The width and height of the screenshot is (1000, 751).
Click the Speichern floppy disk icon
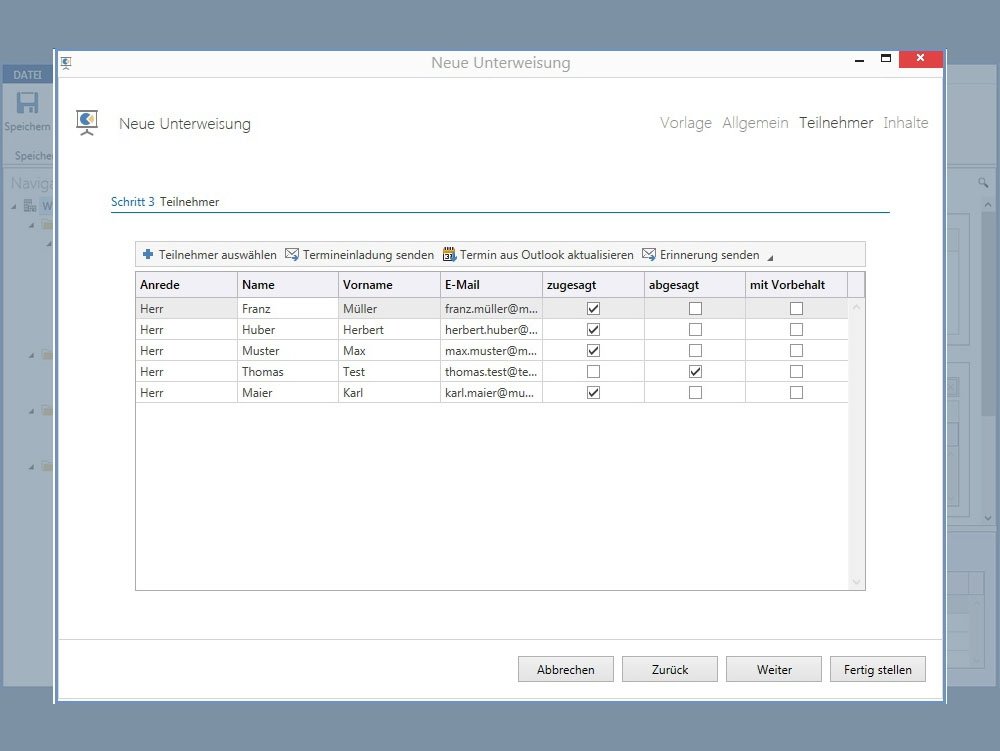(x=27, y=104)
